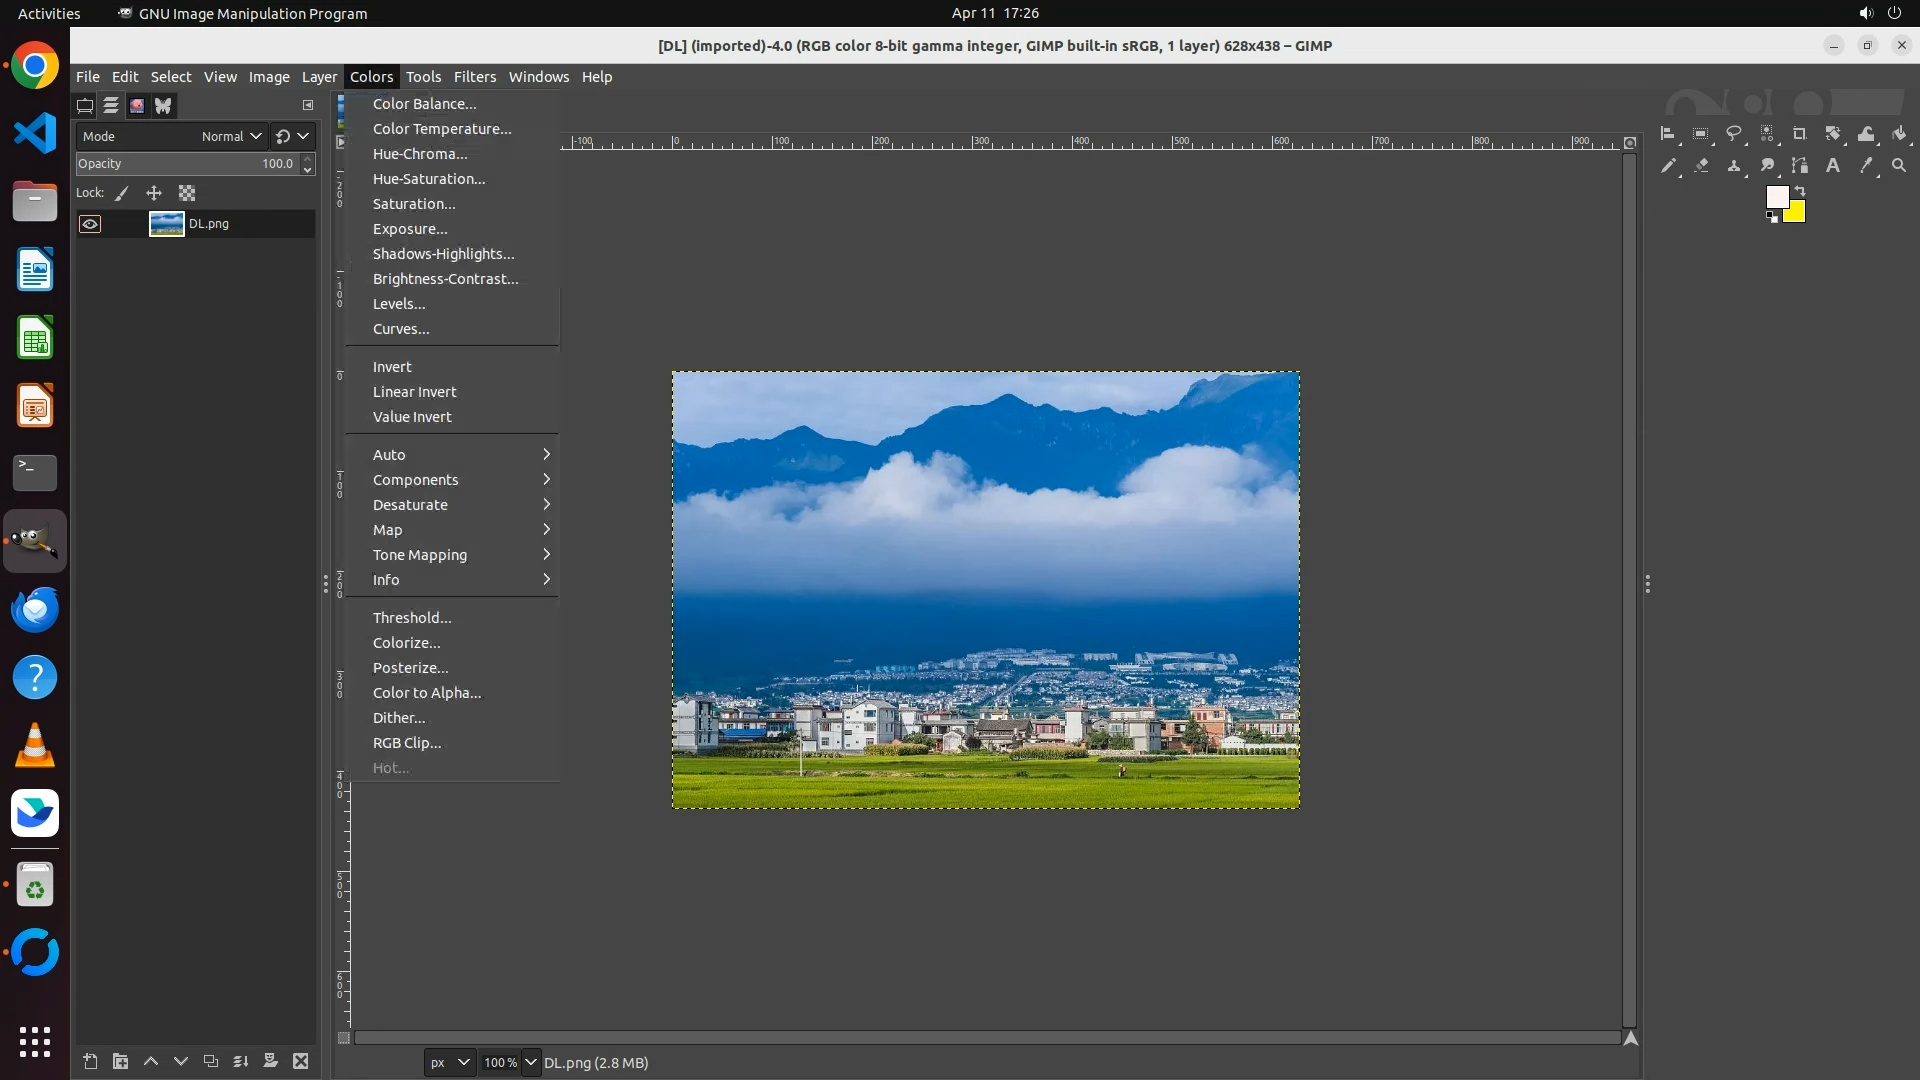Select the Crop tool
Viewport: 1920px width, 1080px height.
[x=1800, y=133]
